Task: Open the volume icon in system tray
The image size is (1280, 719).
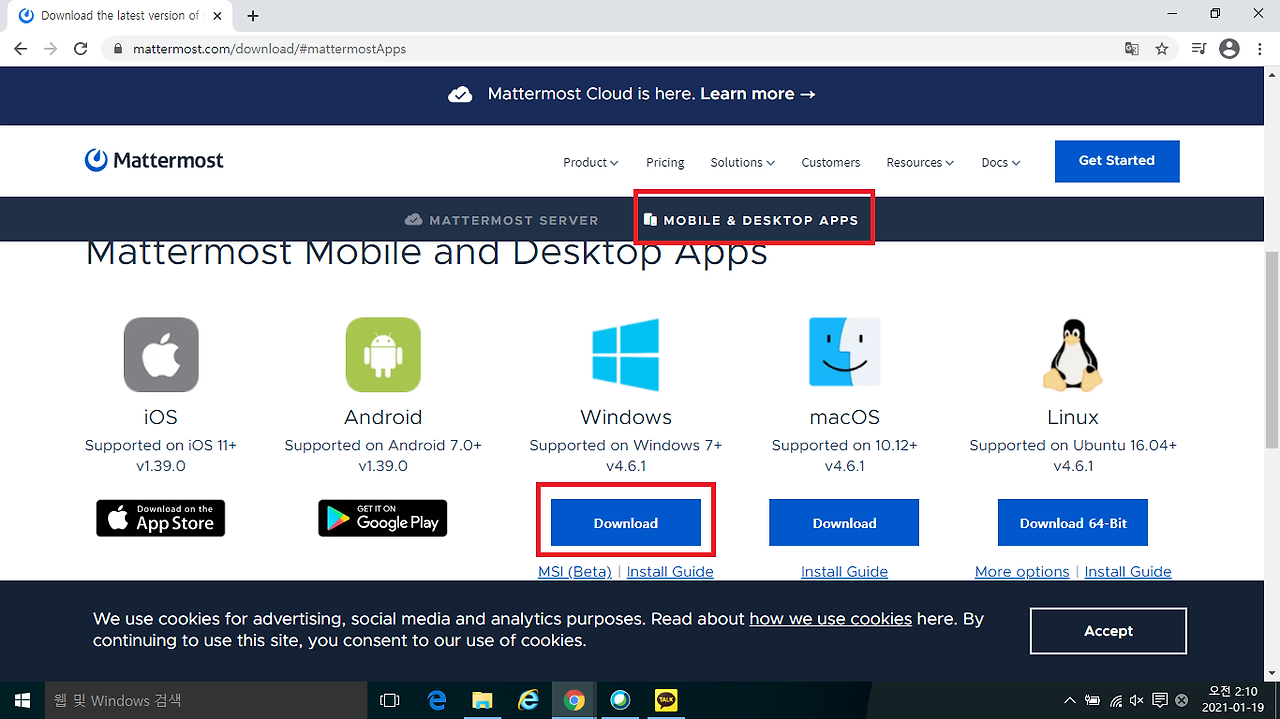Action: pyautogui.click(x=1137, y=701)
